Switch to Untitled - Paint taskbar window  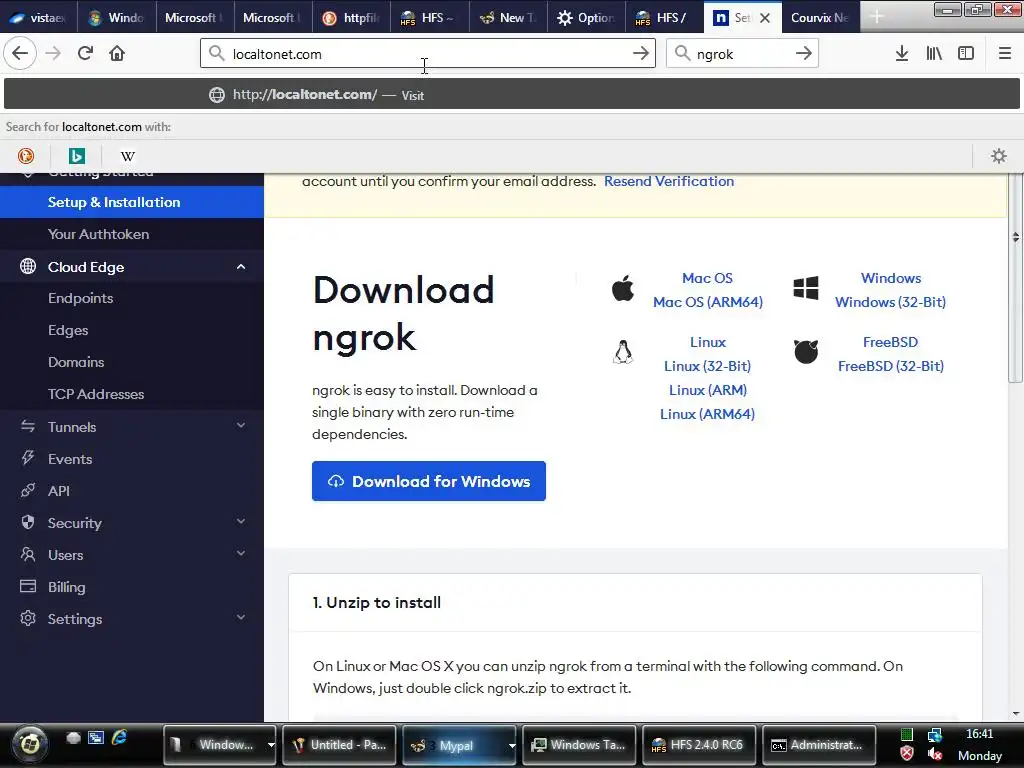click(340, 745)
